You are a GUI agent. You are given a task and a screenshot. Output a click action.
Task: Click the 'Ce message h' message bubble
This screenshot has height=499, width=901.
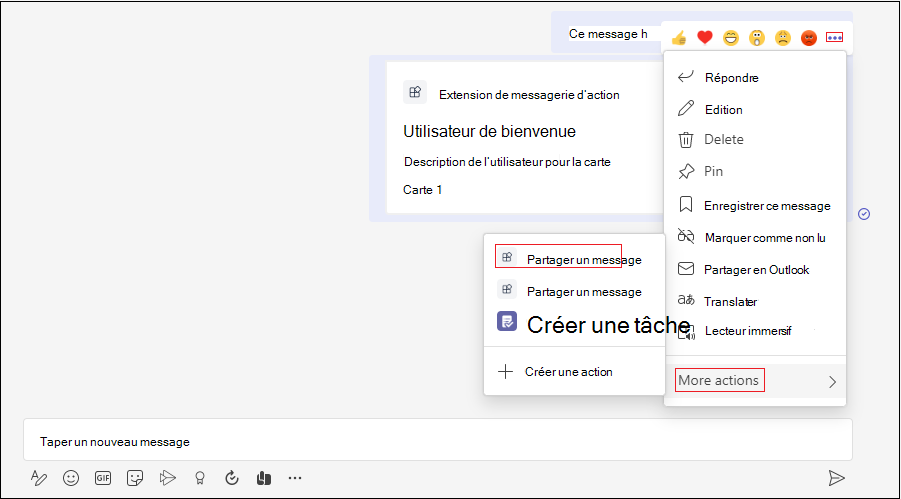click(608, 33)
